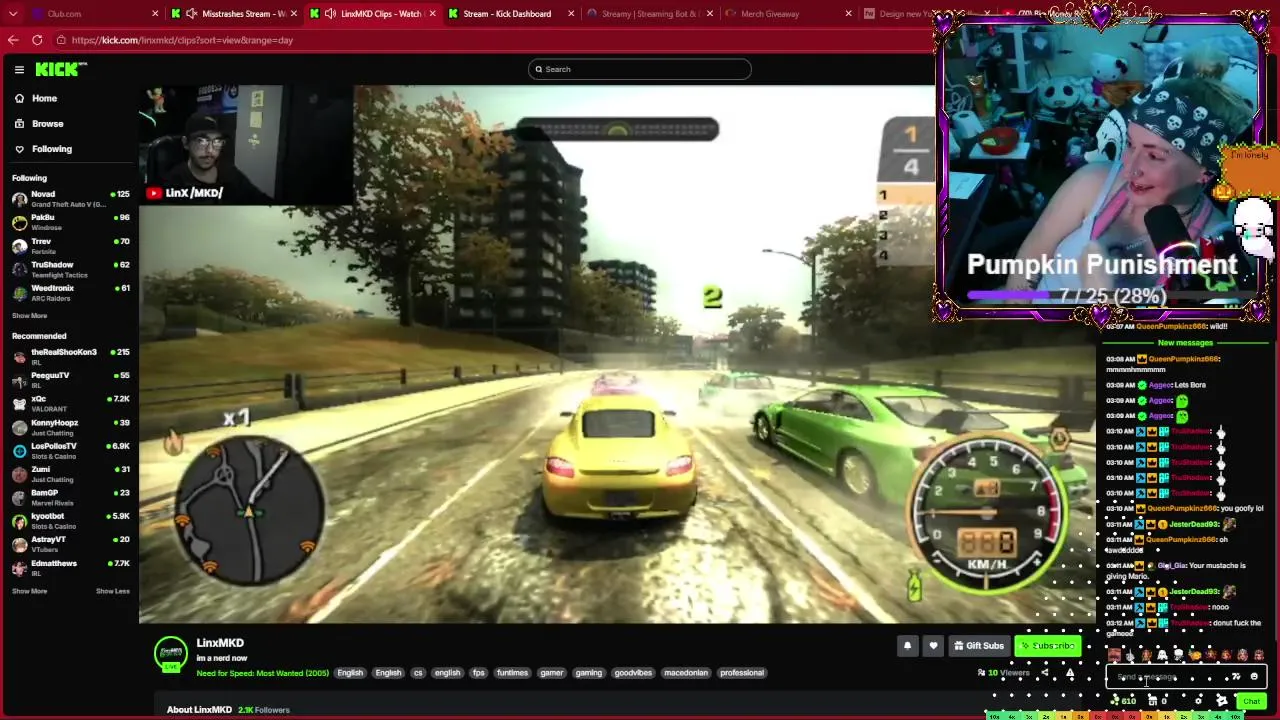Open the Kick hamburger sidebar menu
Image resolution: width=1280 pixels, height=720 pixels.
click(19, 69)
